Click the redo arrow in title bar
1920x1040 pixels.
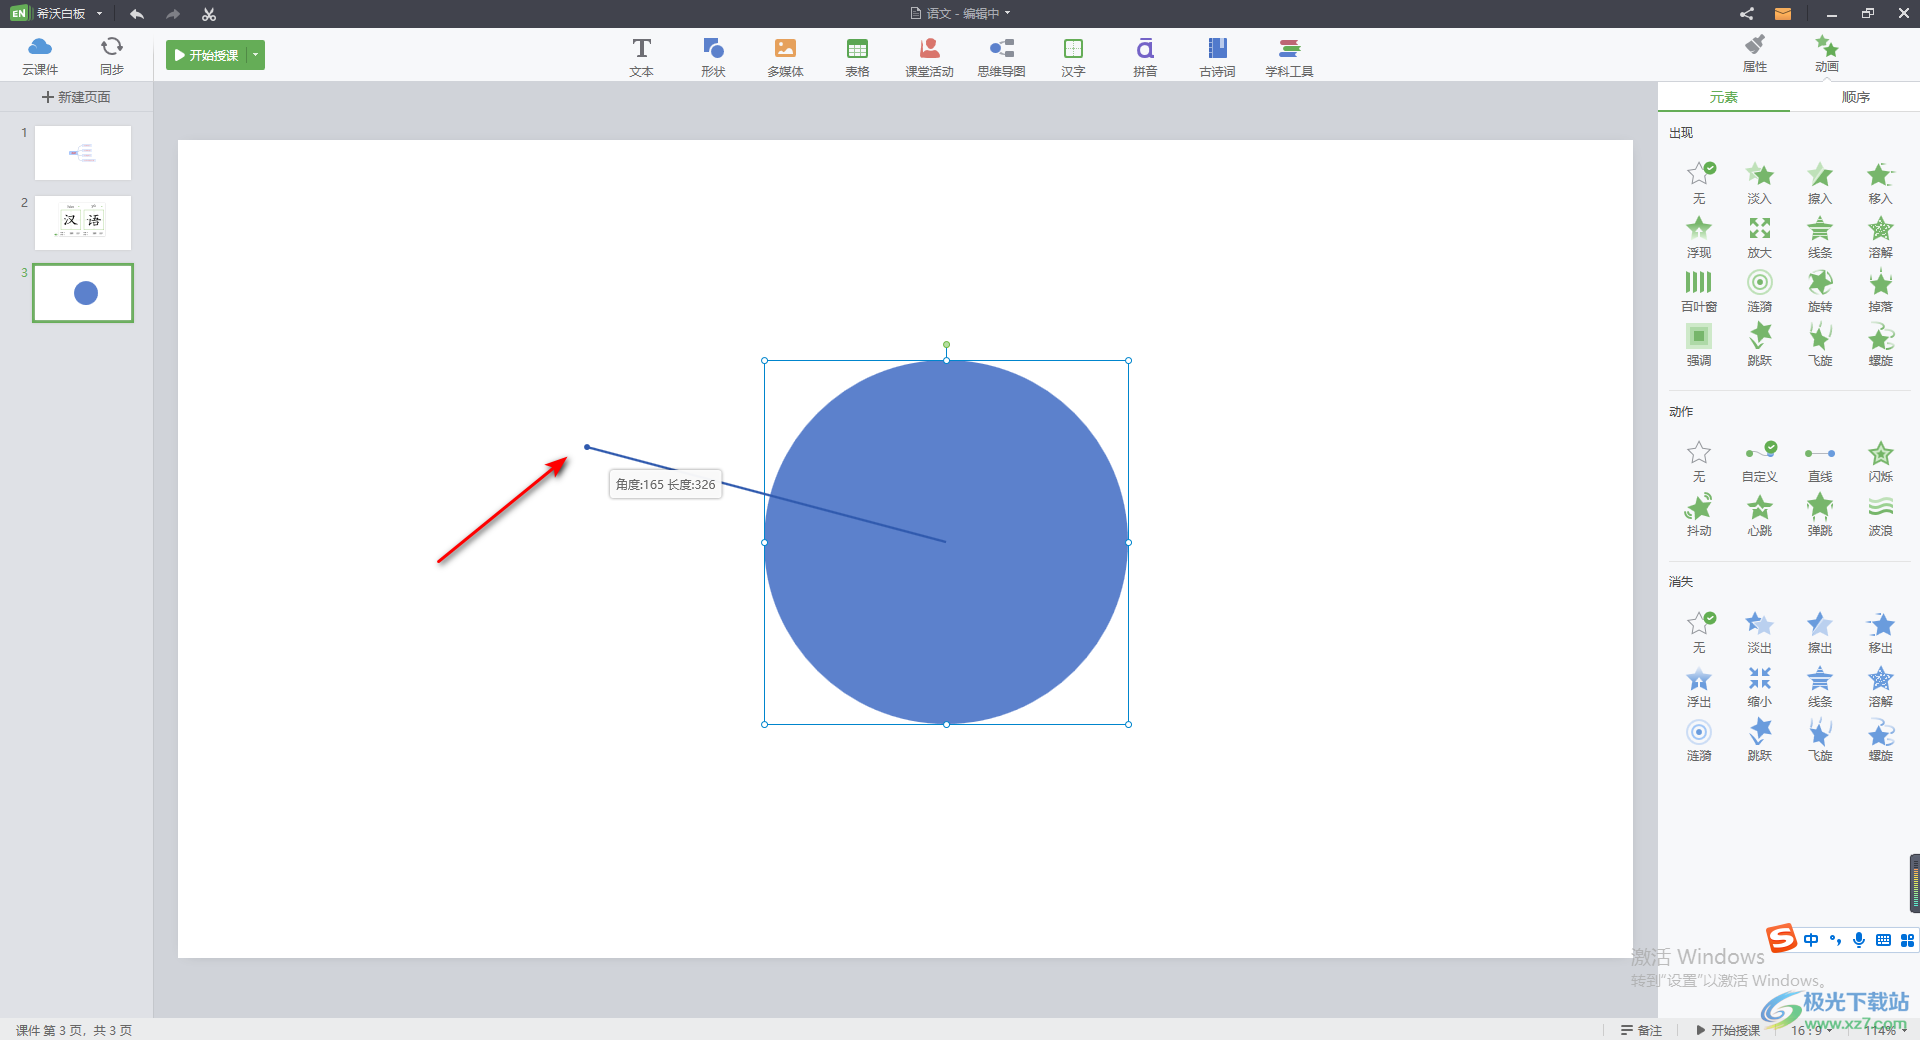(x=173, y=14)
